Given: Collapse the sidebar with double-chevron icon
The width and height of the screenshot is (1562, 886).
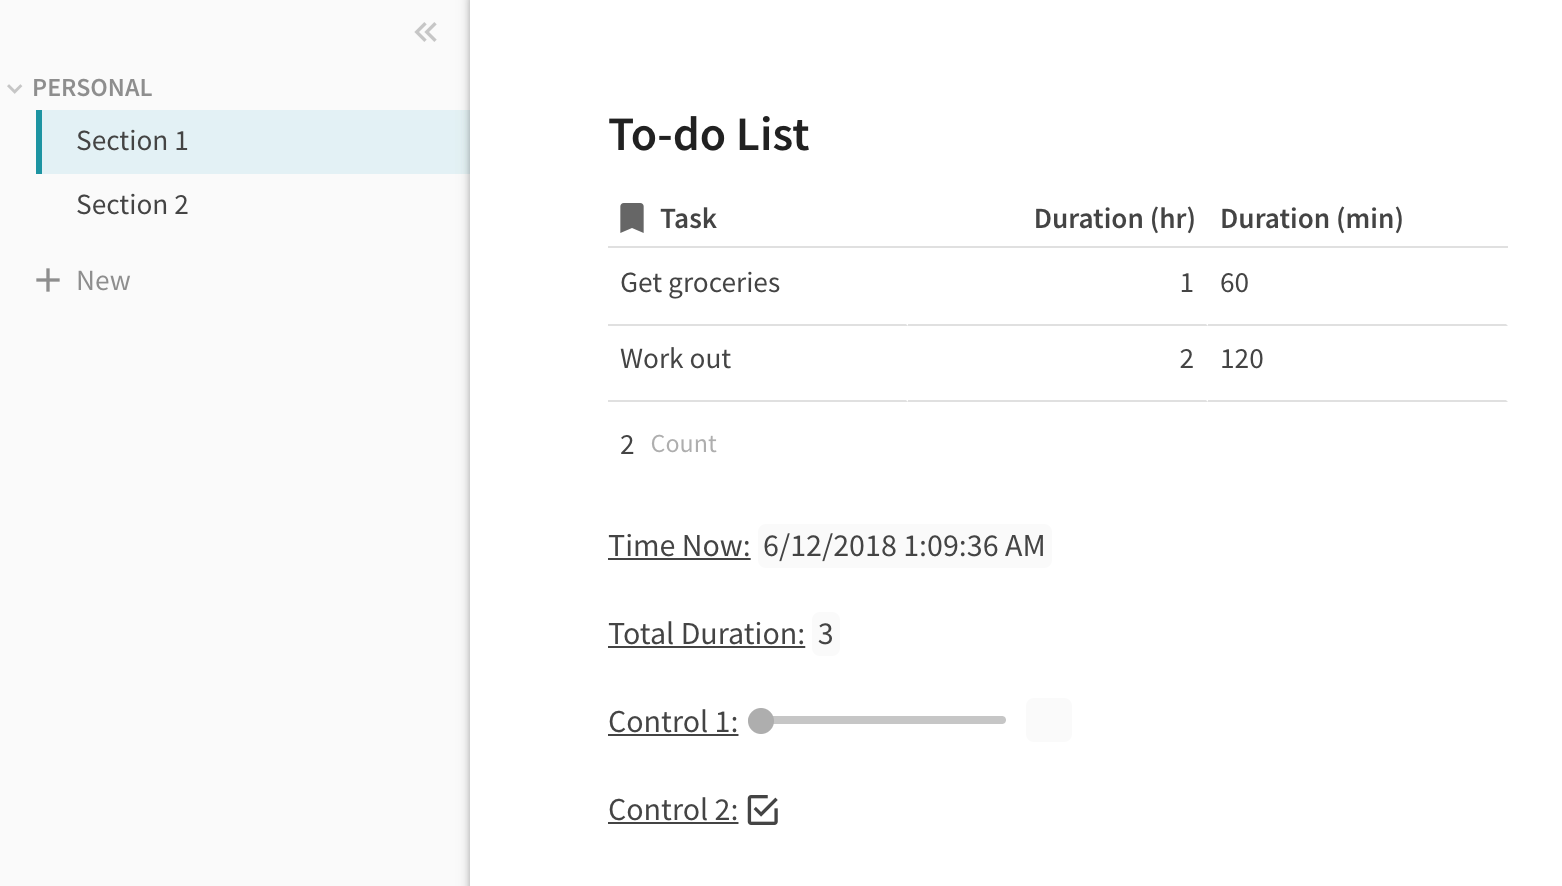Looking at the screenshot, I should (x=425, y=33).
